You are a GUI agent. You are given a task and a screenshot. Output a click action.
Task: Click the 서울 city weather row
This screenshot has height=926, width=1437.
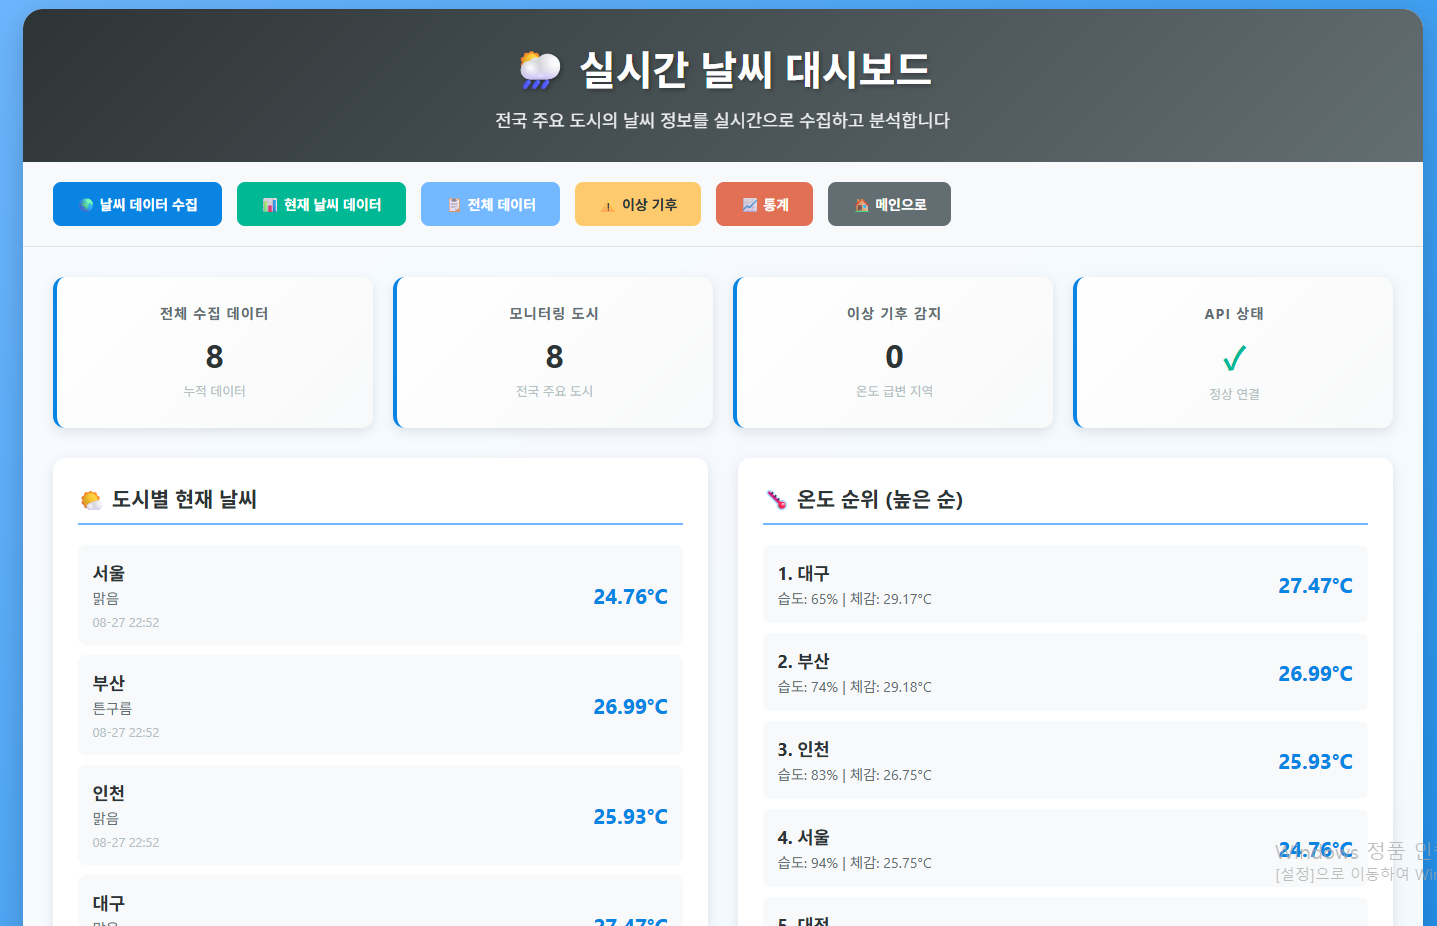(380, 595)
